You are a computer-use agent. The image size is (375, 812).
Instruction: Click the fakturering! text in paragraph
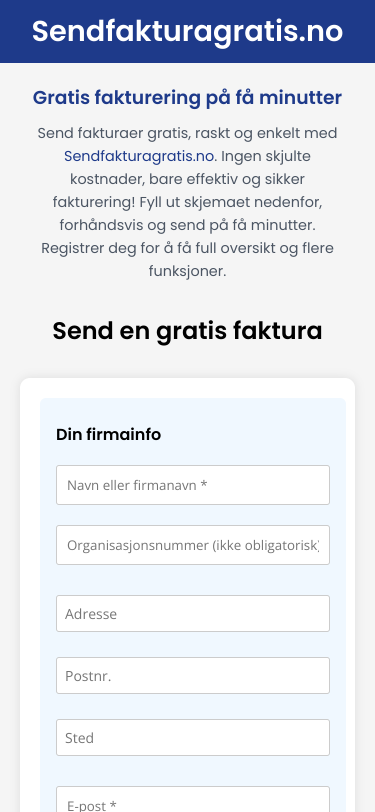tap(94, 202)
